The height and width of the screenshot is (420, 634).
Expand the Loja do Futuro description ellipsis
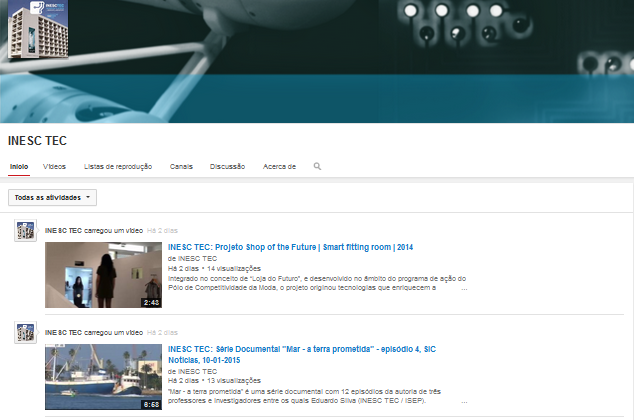(x=464, y=288)
